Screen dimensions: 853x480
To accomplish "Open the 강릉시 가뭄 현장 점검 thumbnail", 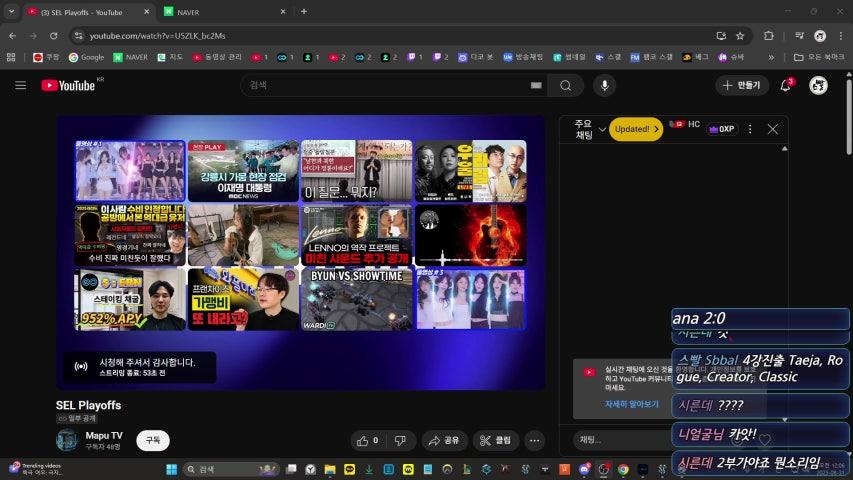I will click(x=243, y=171).
